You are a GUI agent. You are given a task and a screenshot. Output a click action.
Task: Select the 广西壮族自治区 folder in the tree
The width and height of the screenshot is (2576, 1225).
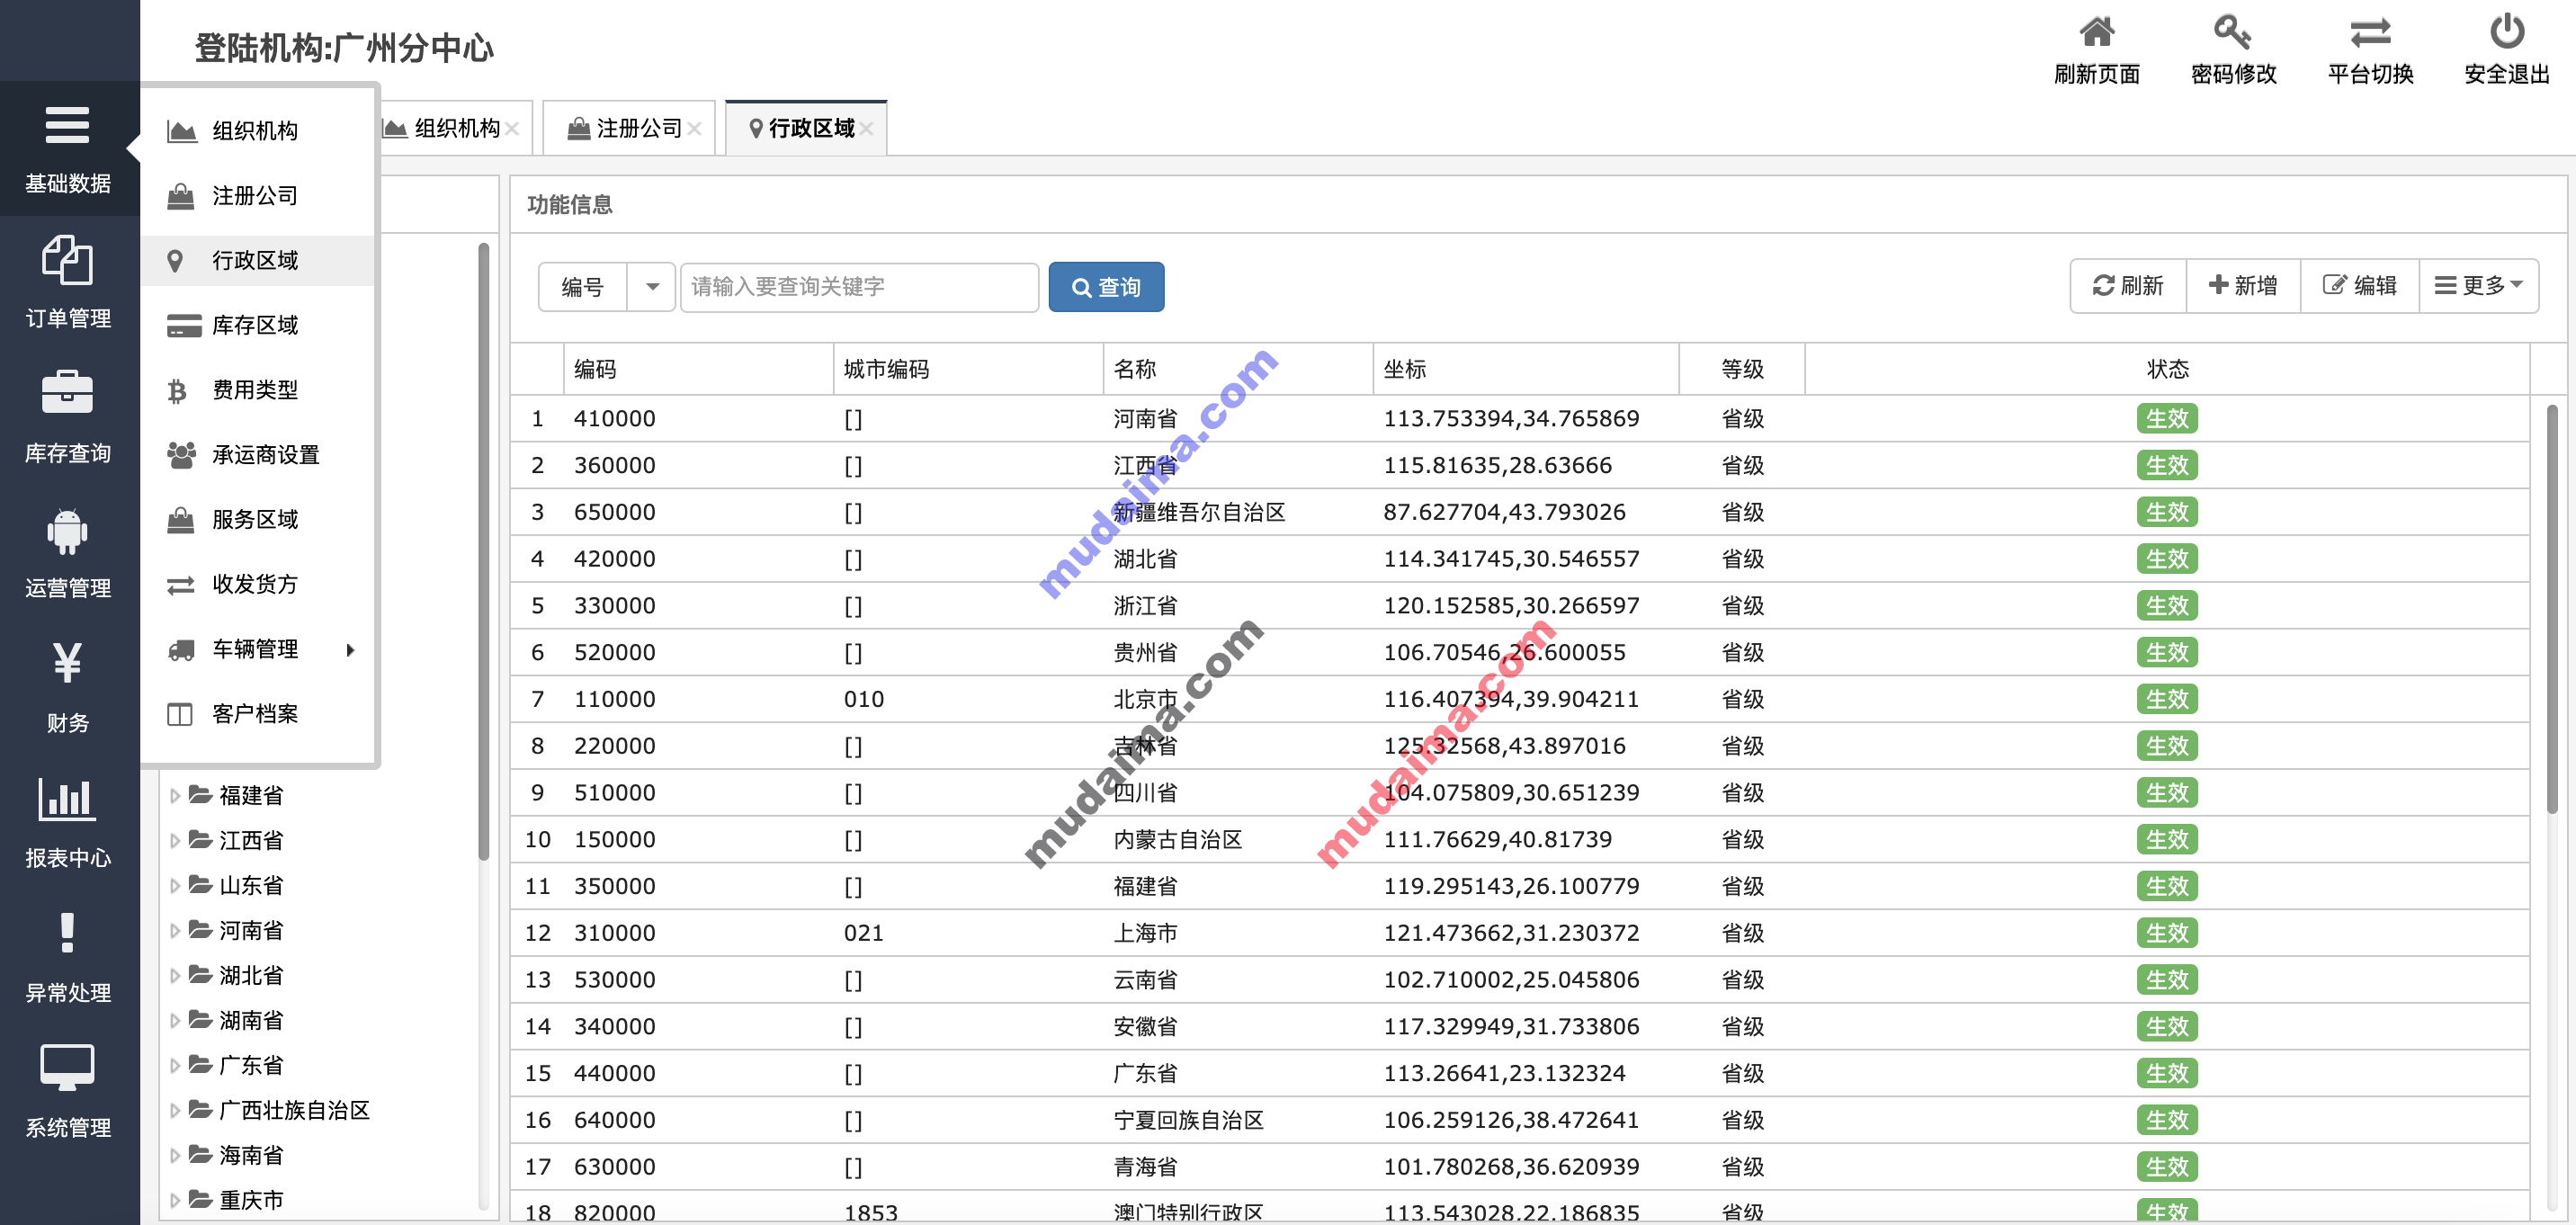280,1111
